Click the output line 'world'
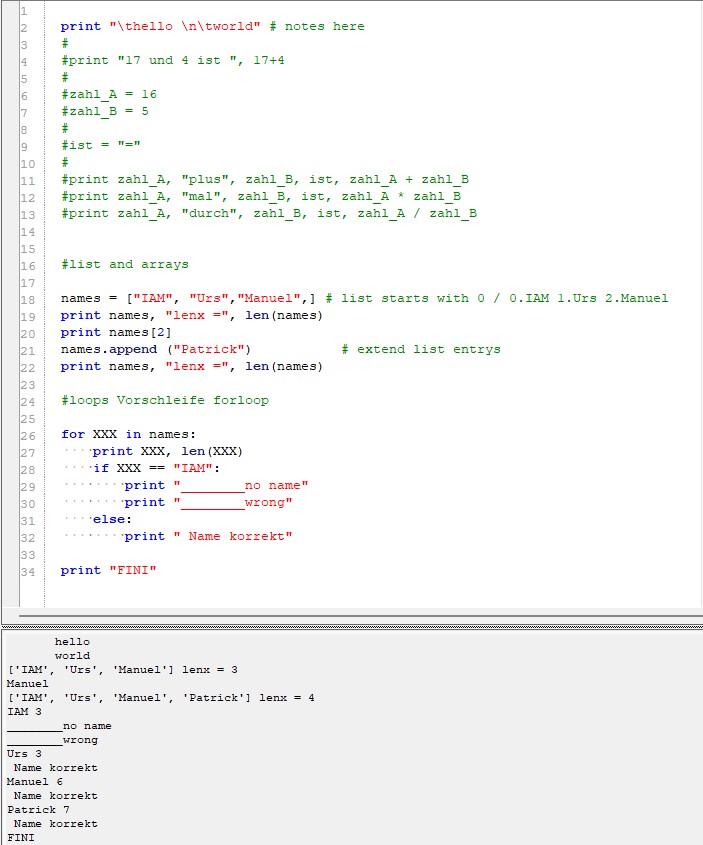This screenshot has width=703, height=845. coord(72,656)
